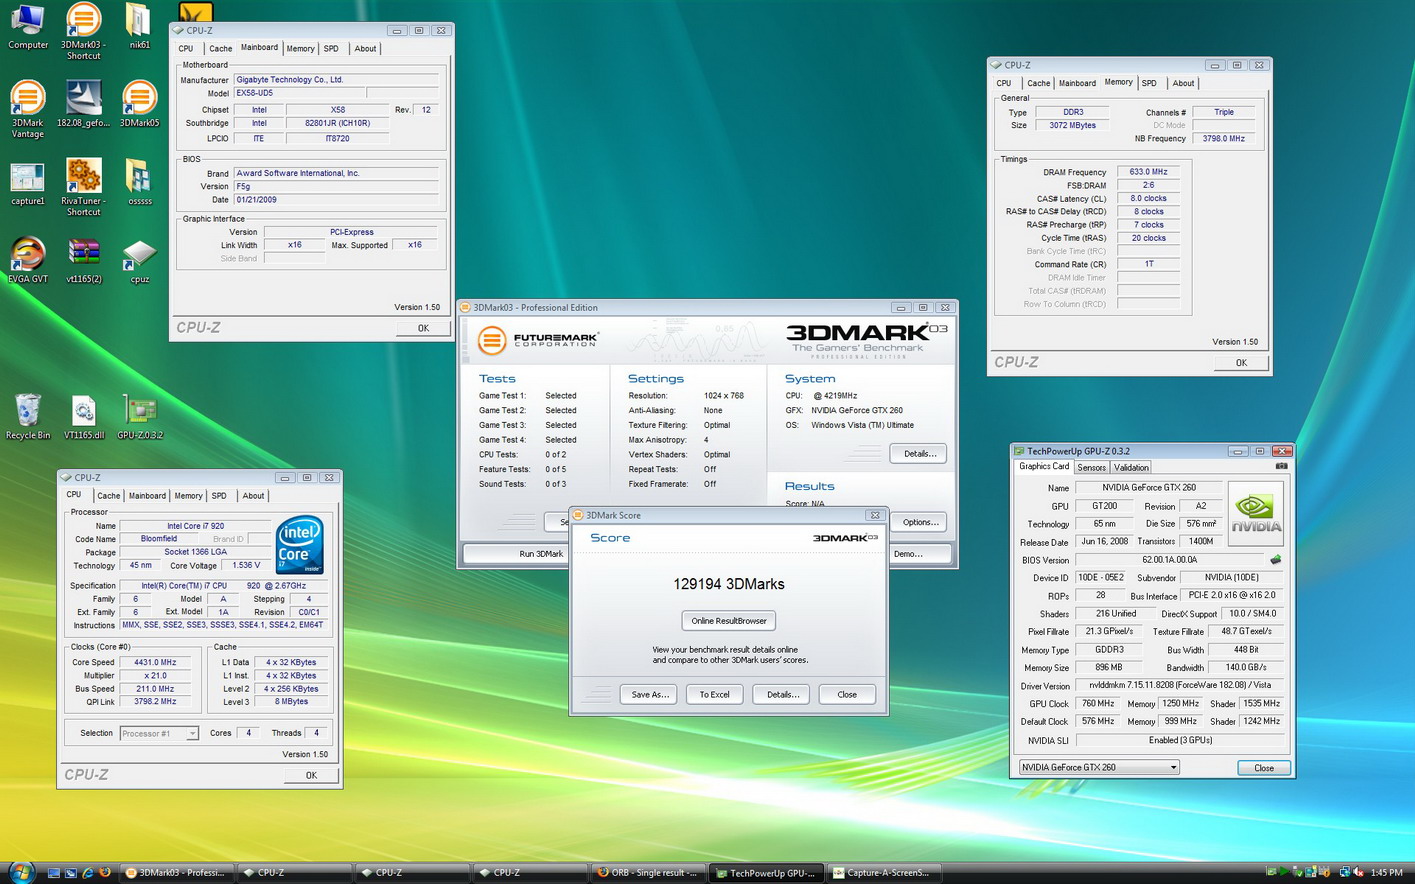Switch to Sensors tab in GPU-Z
This screenshot has width=1415, height=884.
[x=1091, y=467]
